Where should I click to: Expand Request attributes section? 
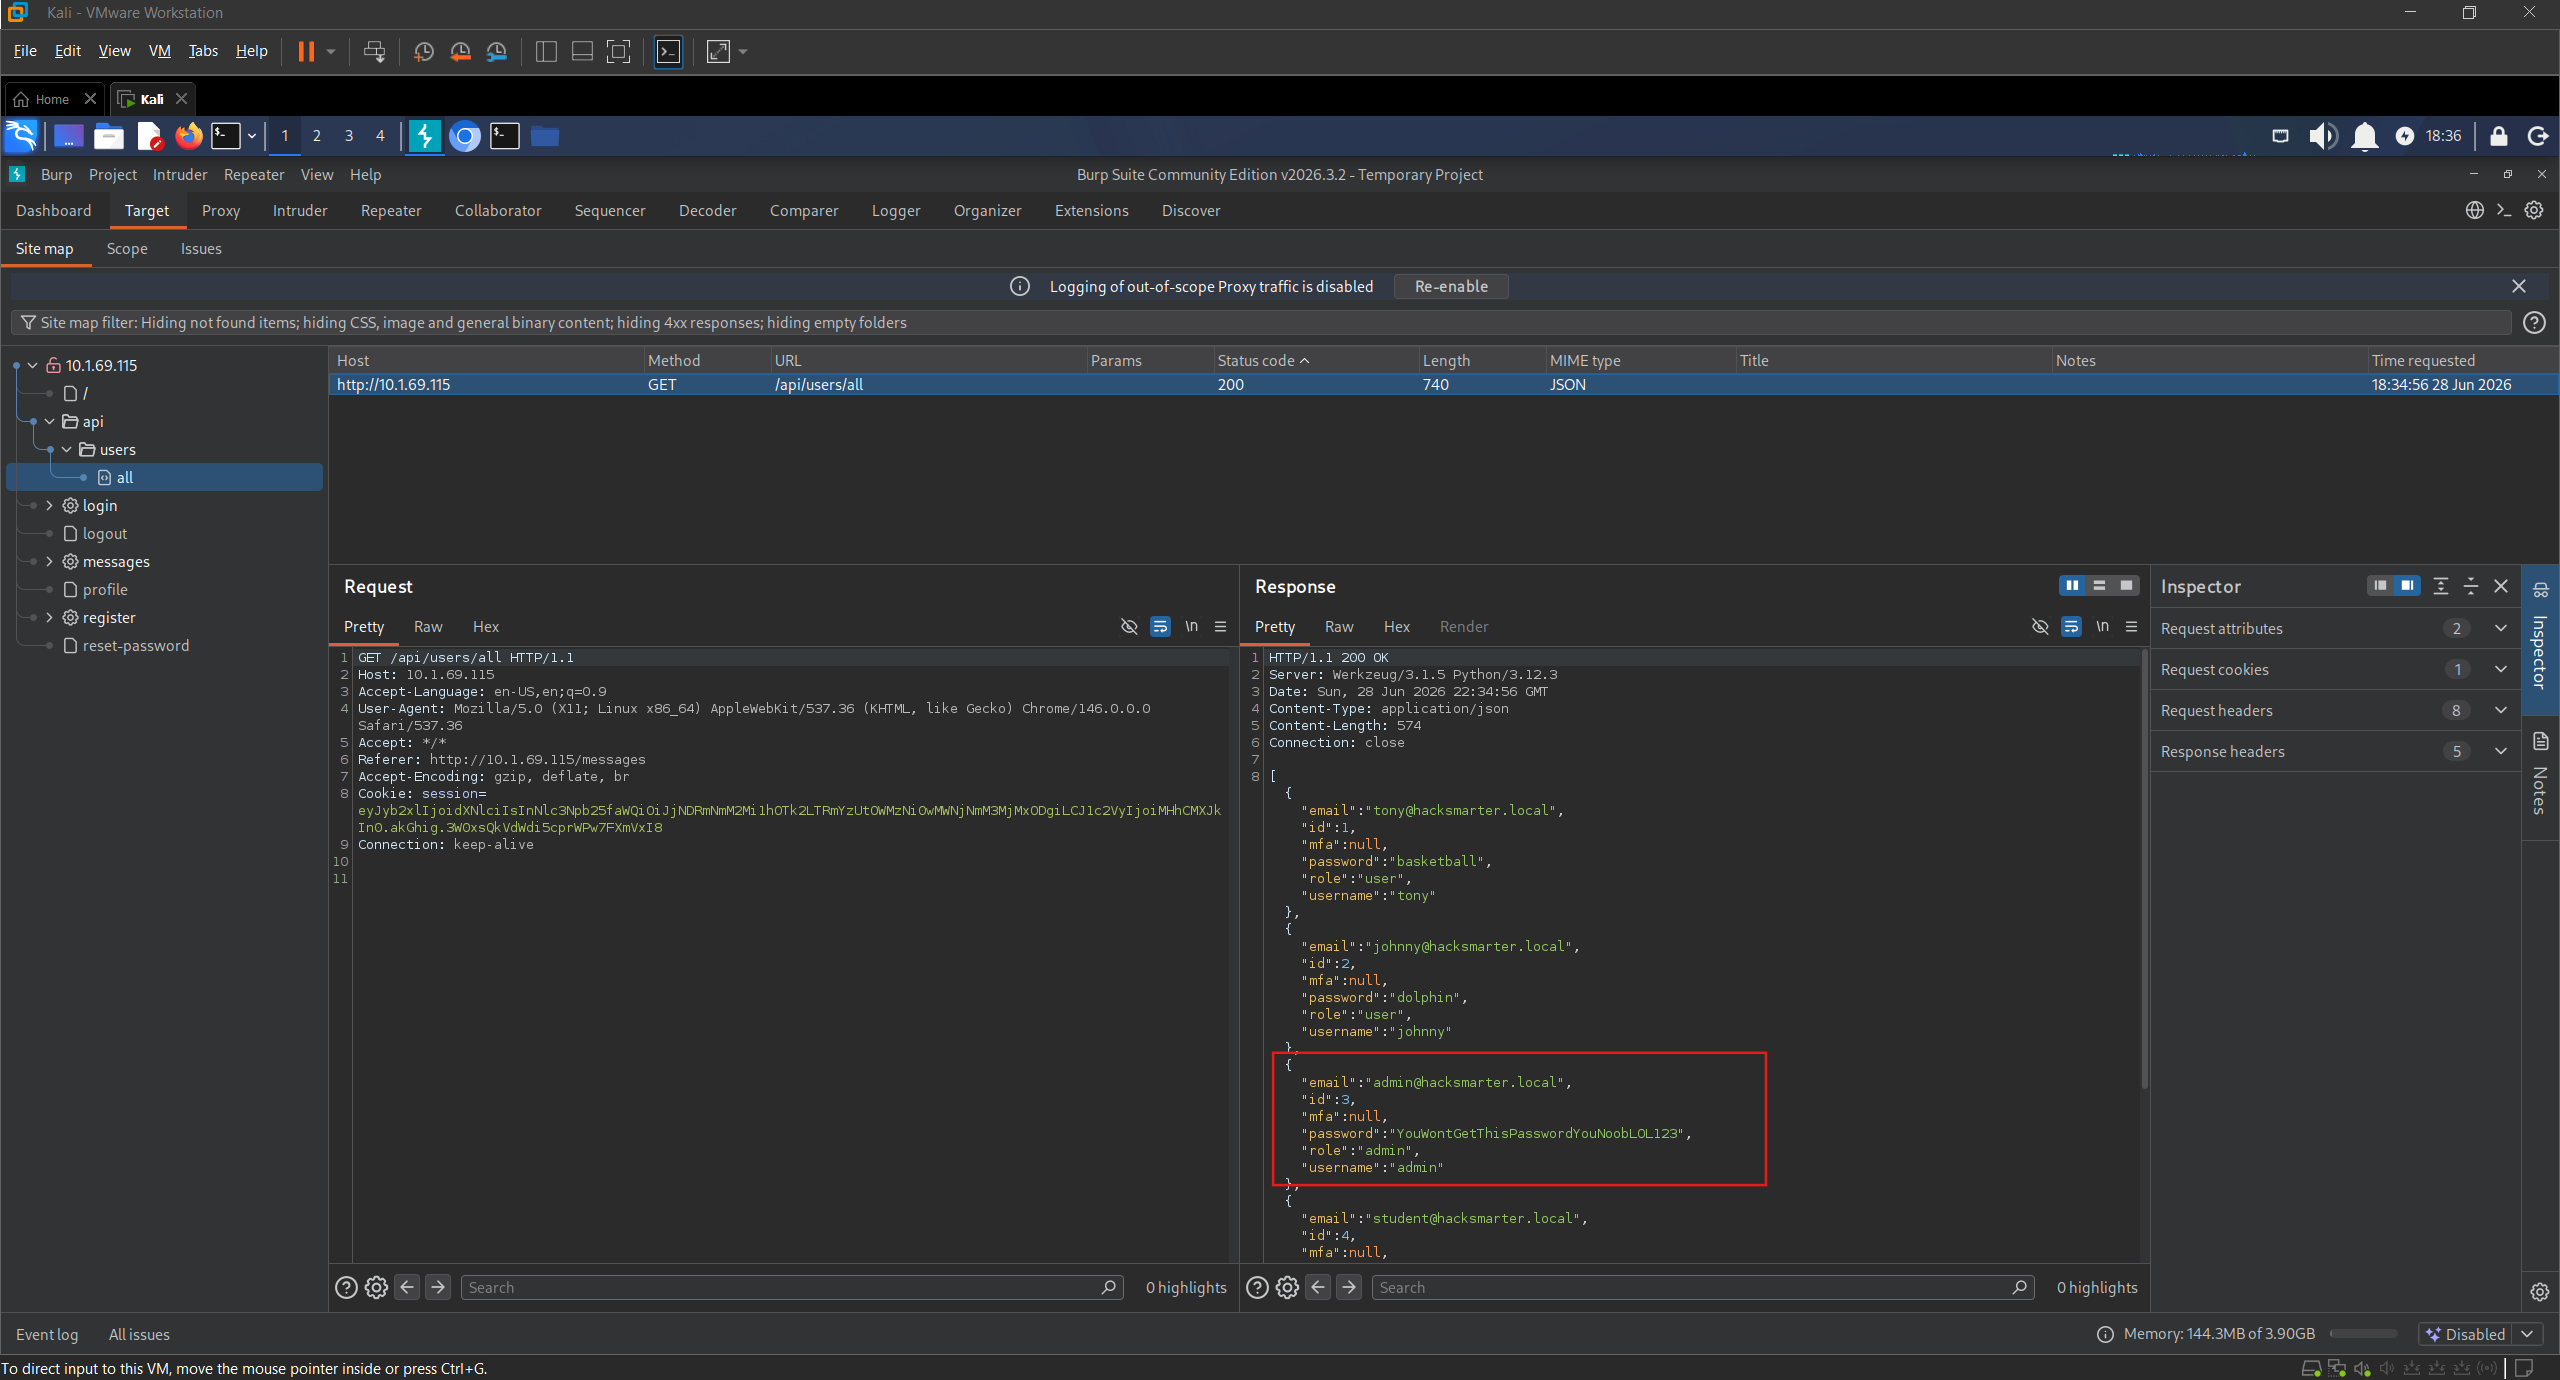click(2335, 628)
